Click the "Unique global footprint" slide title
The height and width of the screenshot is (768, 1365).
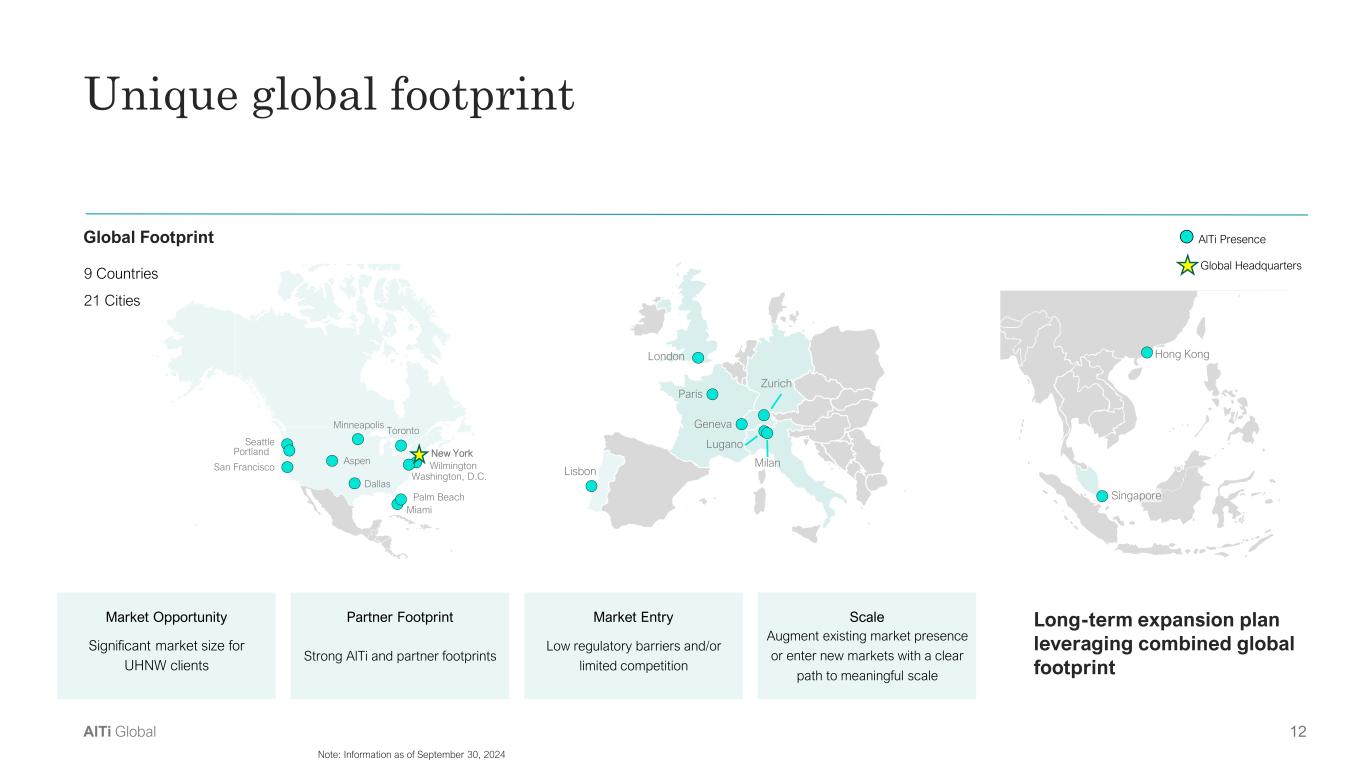pyautogui.click(x=330, y=95)
